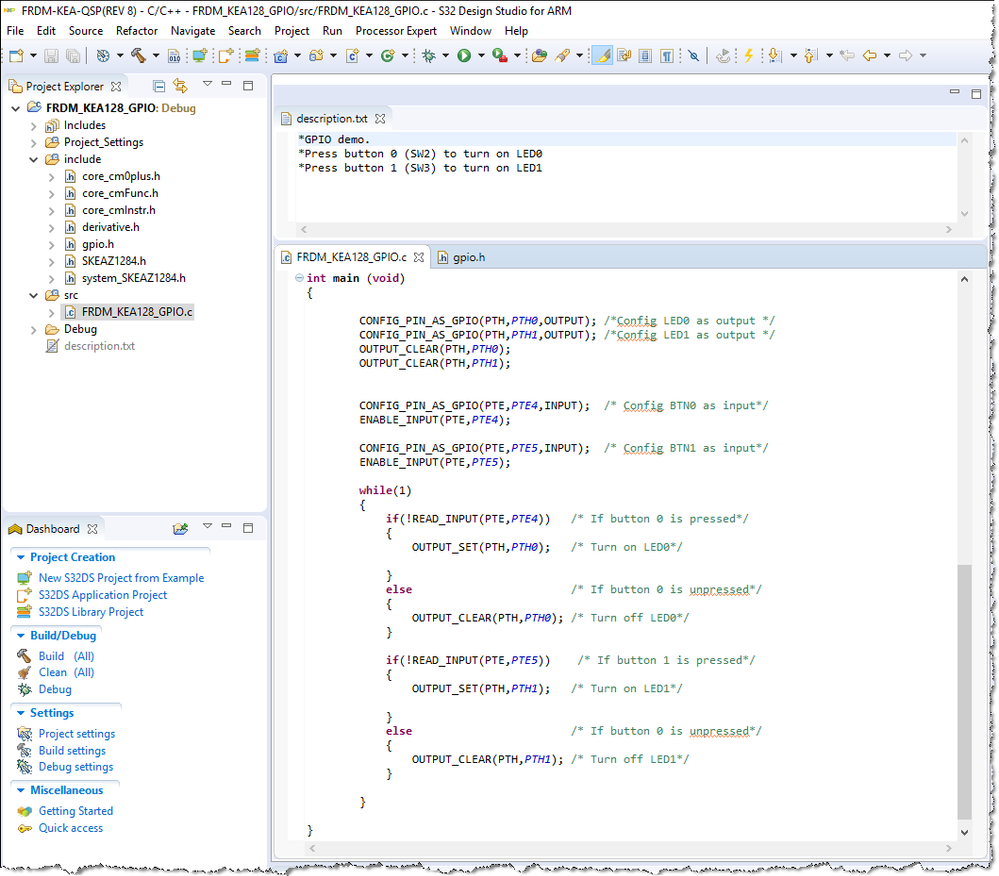Image resolution: width=999 pixels, height=876 pixels.
Task: Click Collapse All in Project Explorer
Action: tap(159, 86)
